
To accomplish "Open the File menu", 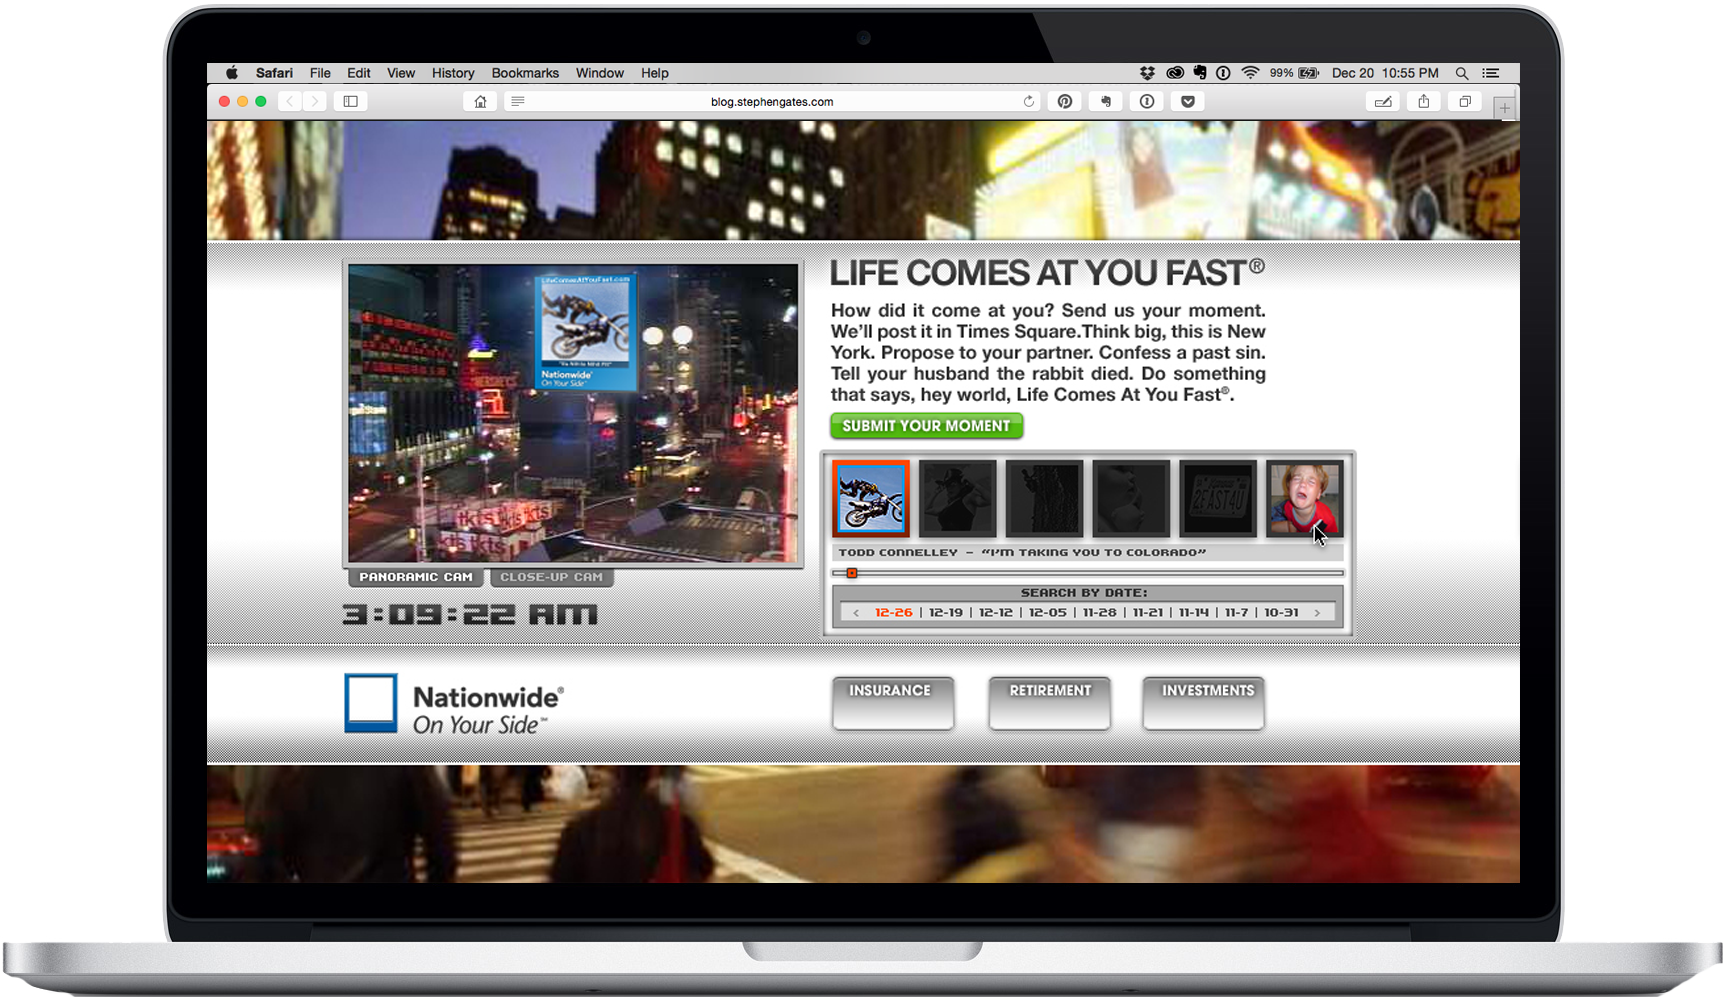I will tap(320, 73).
